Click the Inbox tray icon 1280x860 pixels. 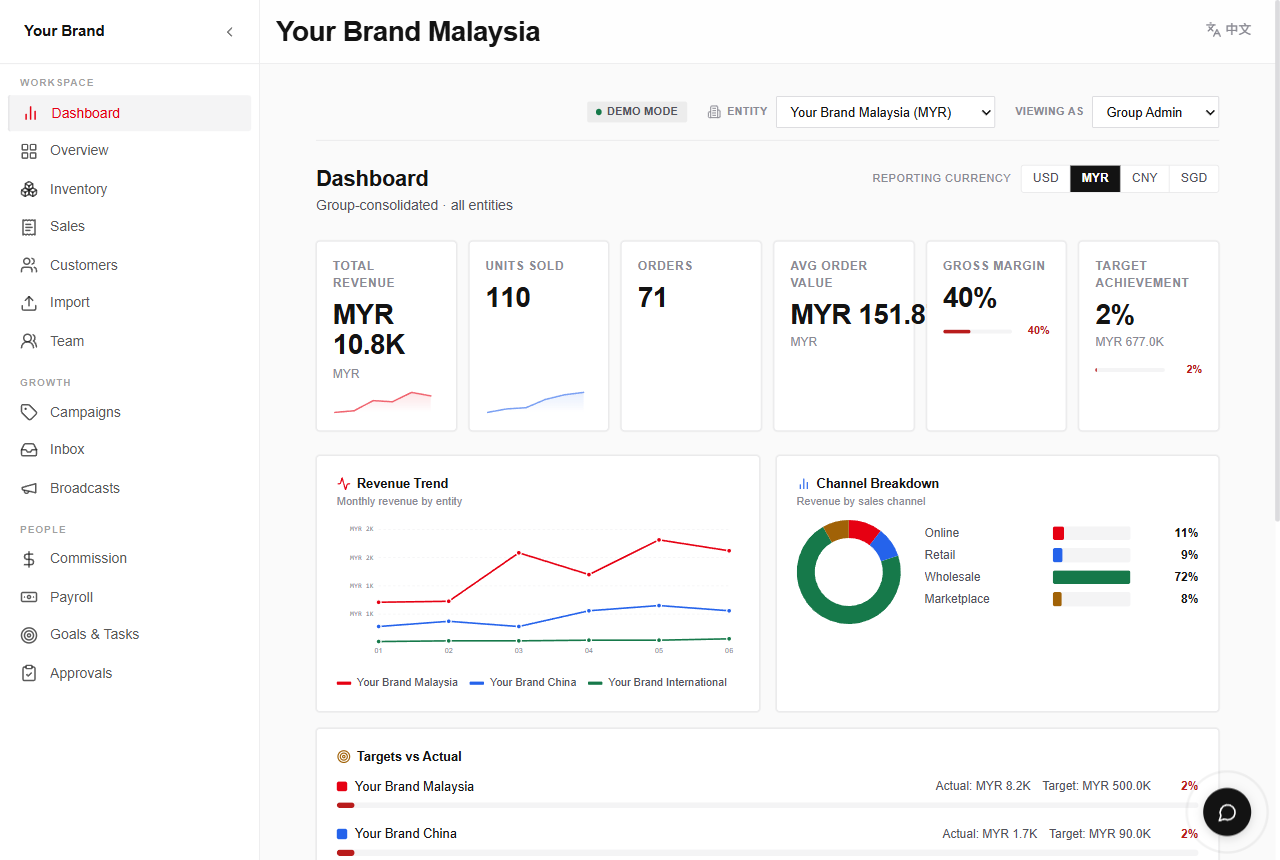click(x=30, y=450)
